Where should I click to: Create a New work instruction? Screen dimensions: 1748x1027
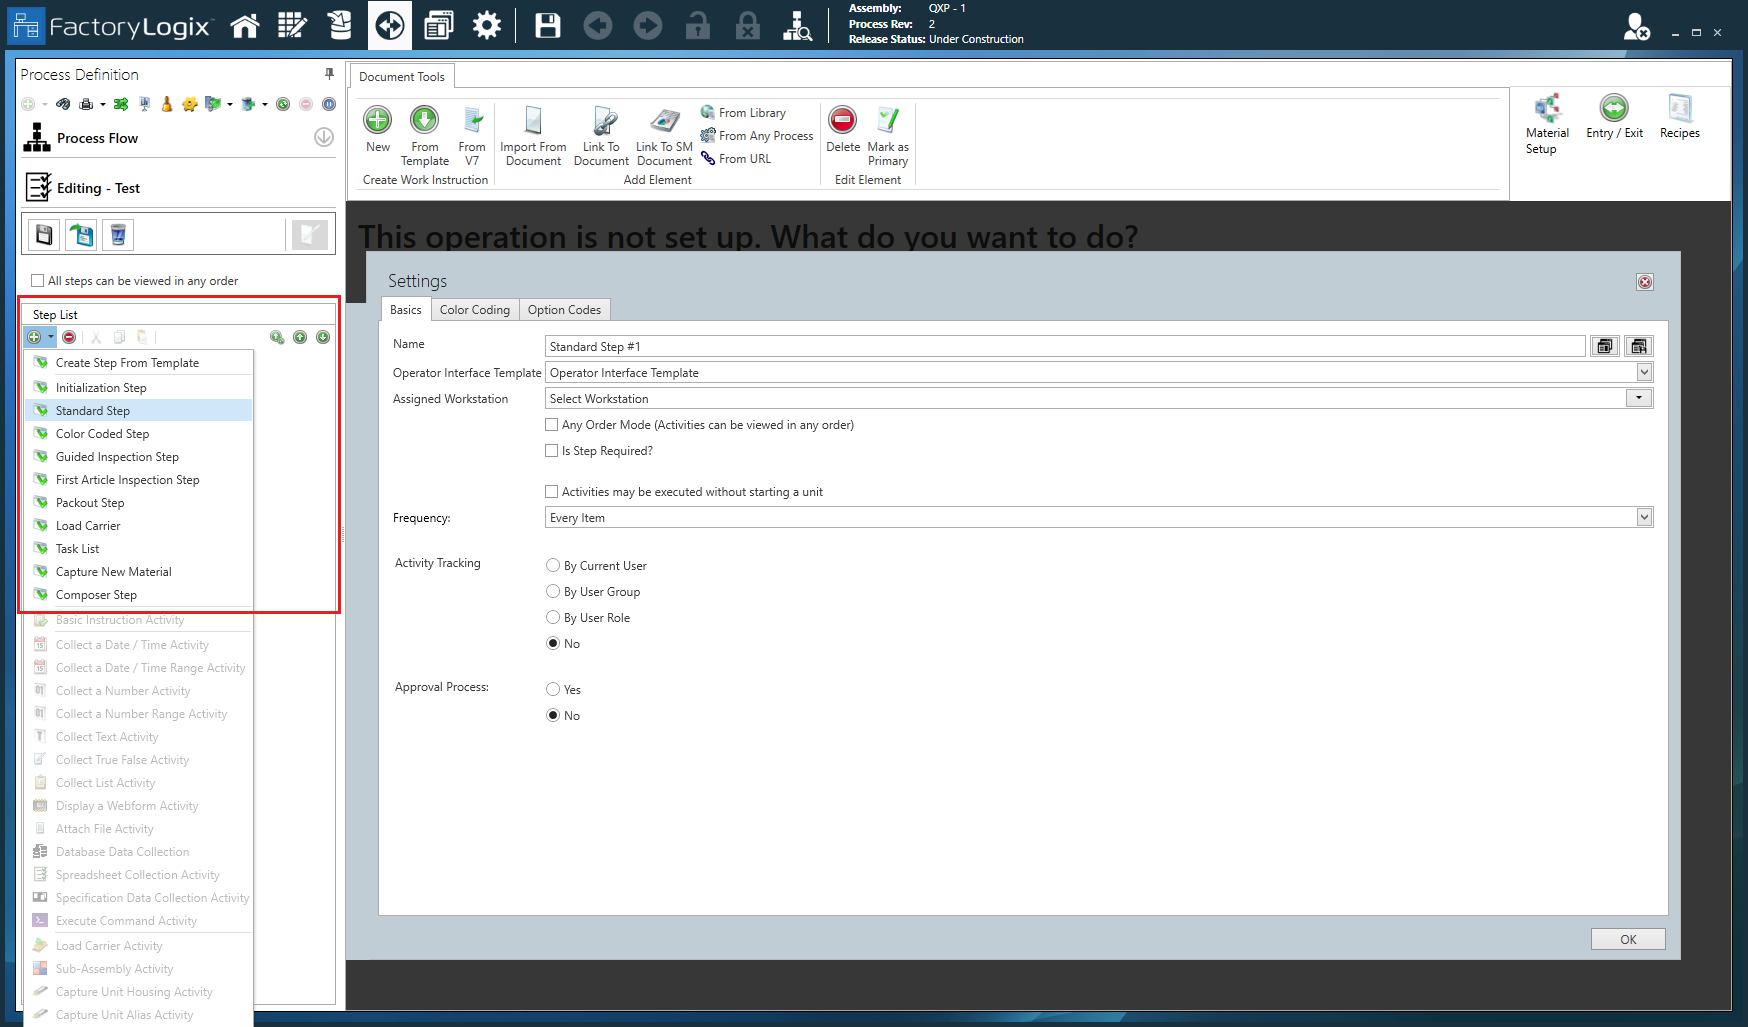(377, 130)
